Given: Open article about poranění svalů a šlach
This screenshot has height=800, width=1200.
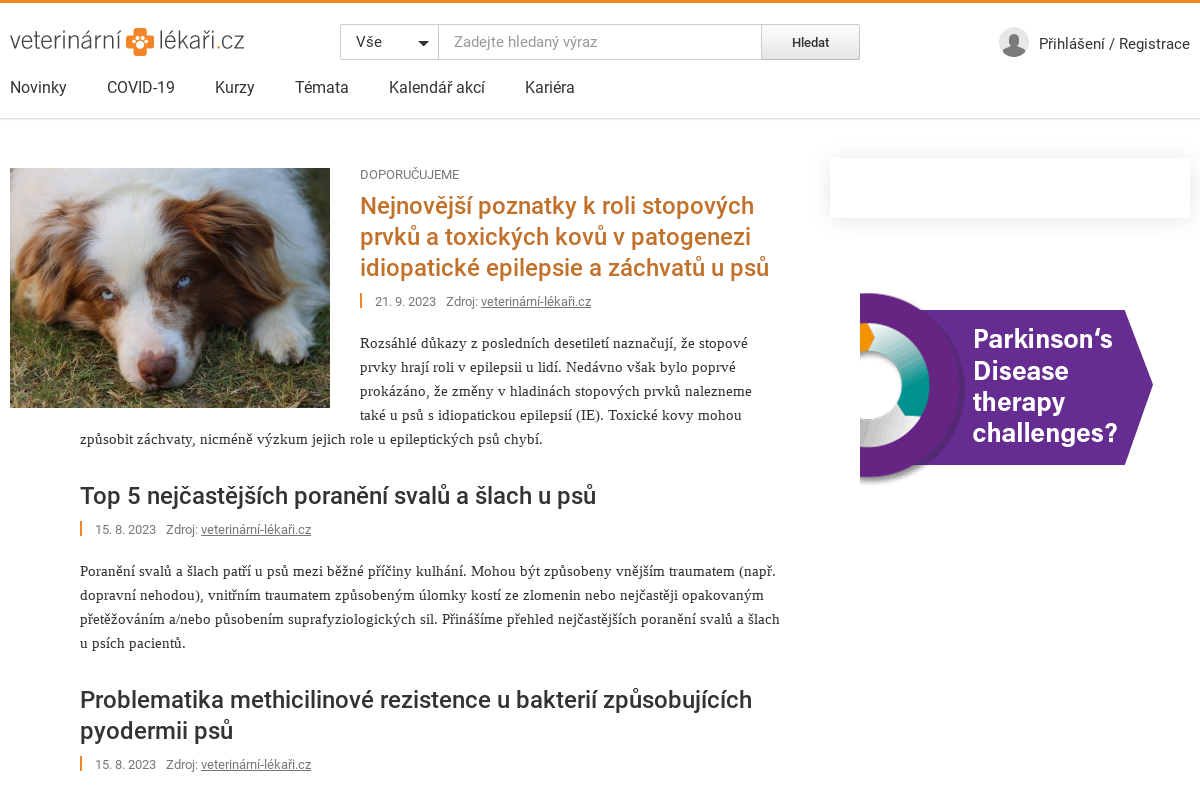Looking at the screenshot, I should click(337, 494).
